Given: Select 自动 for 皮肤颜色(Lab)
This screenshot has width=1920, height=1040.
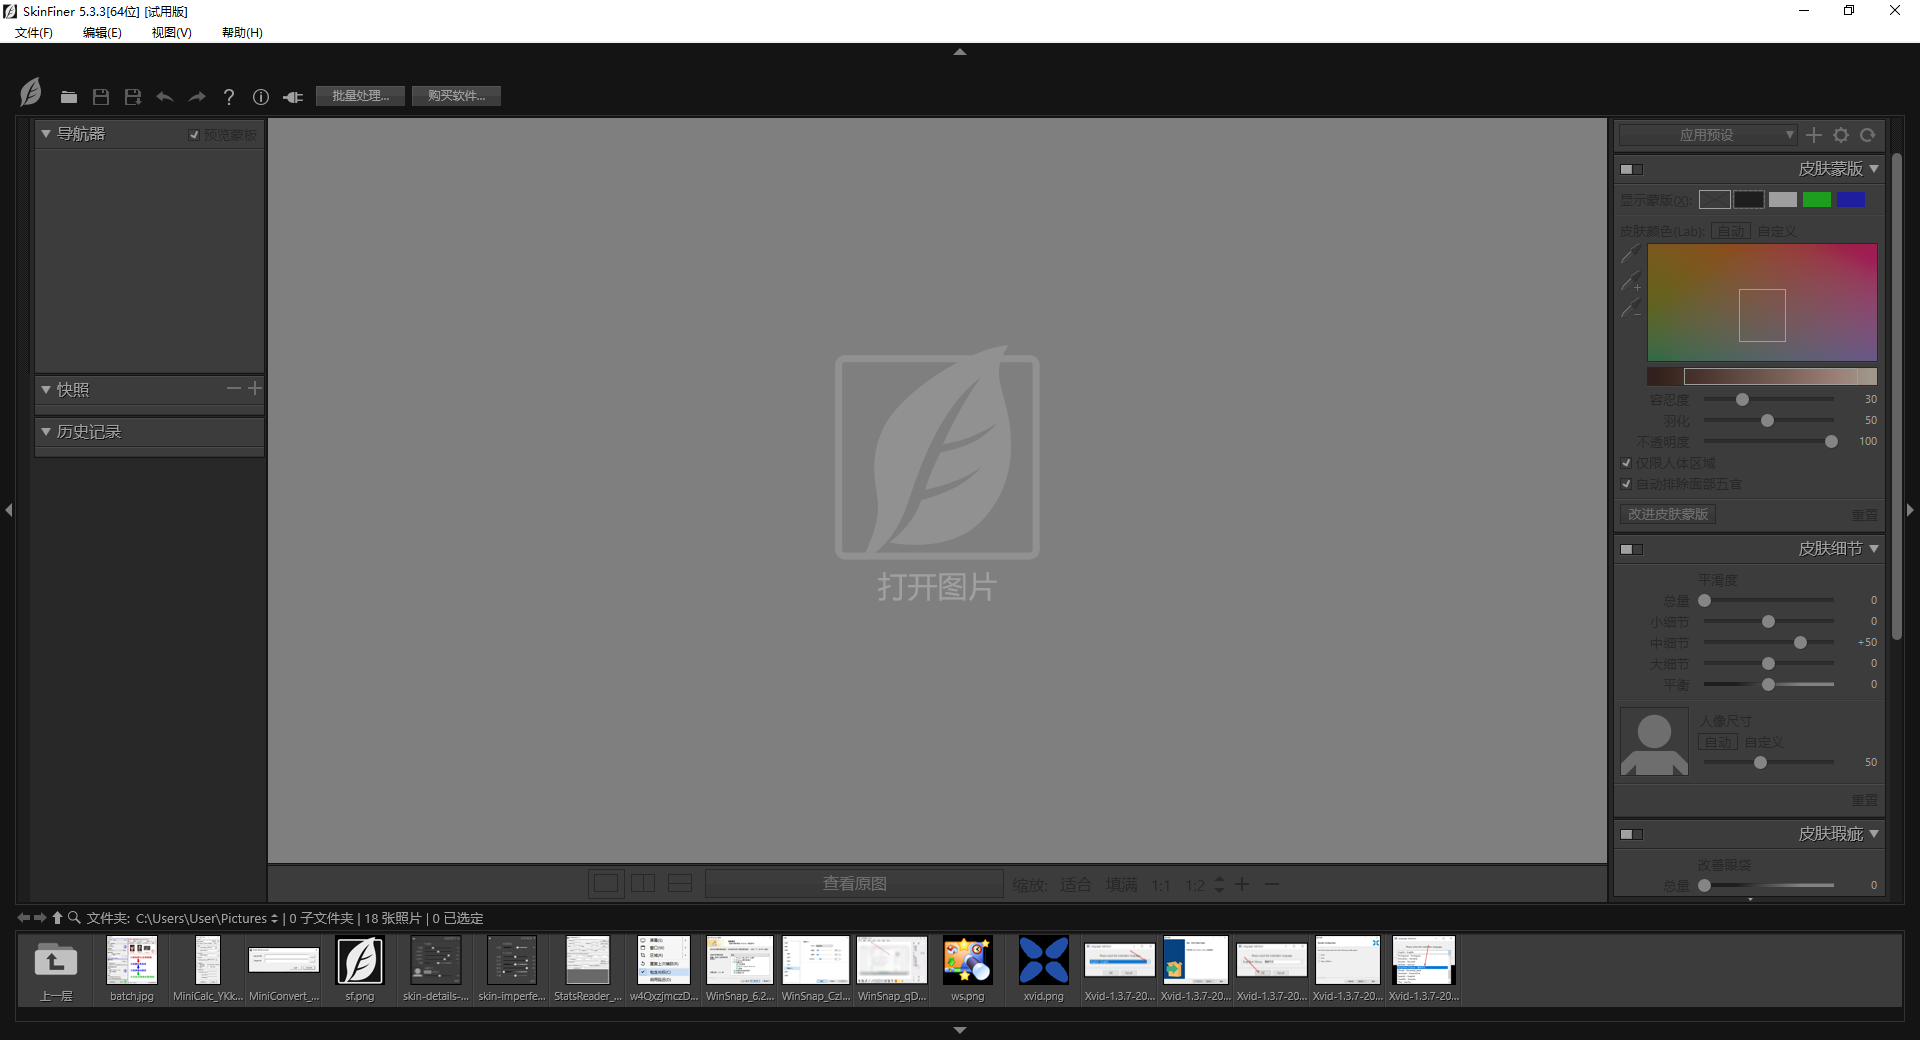Looking at the screenshot, I should [x=1731, y=231].
